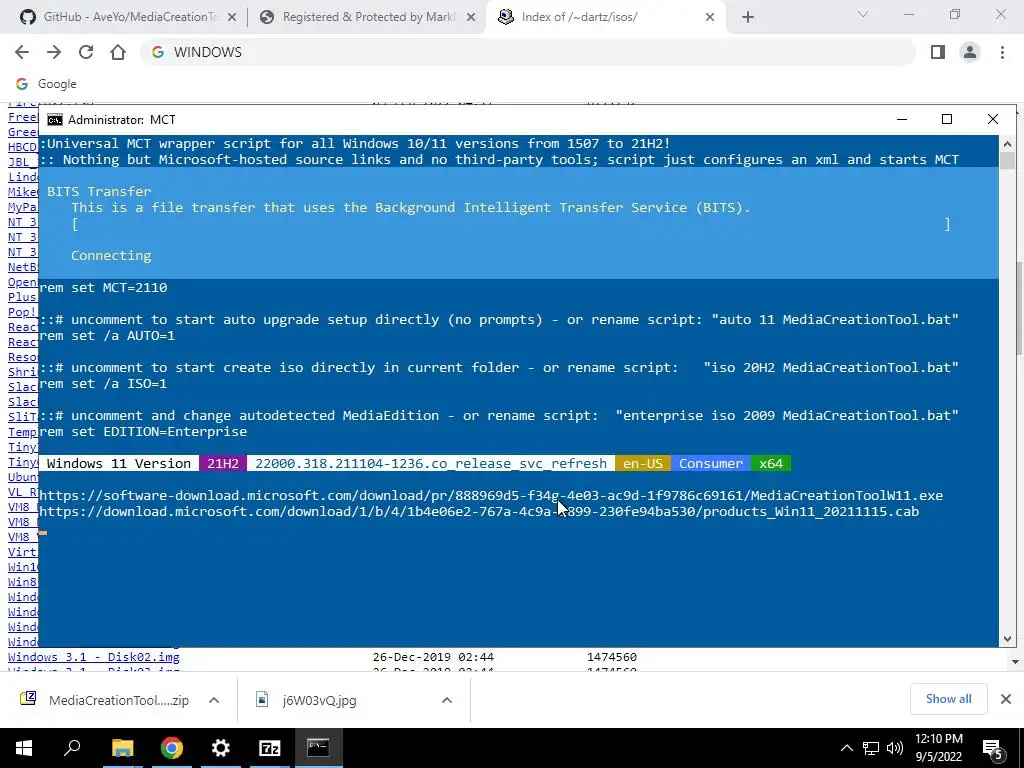Open Settings gear in the taskbar

click(x=220, y=748)
